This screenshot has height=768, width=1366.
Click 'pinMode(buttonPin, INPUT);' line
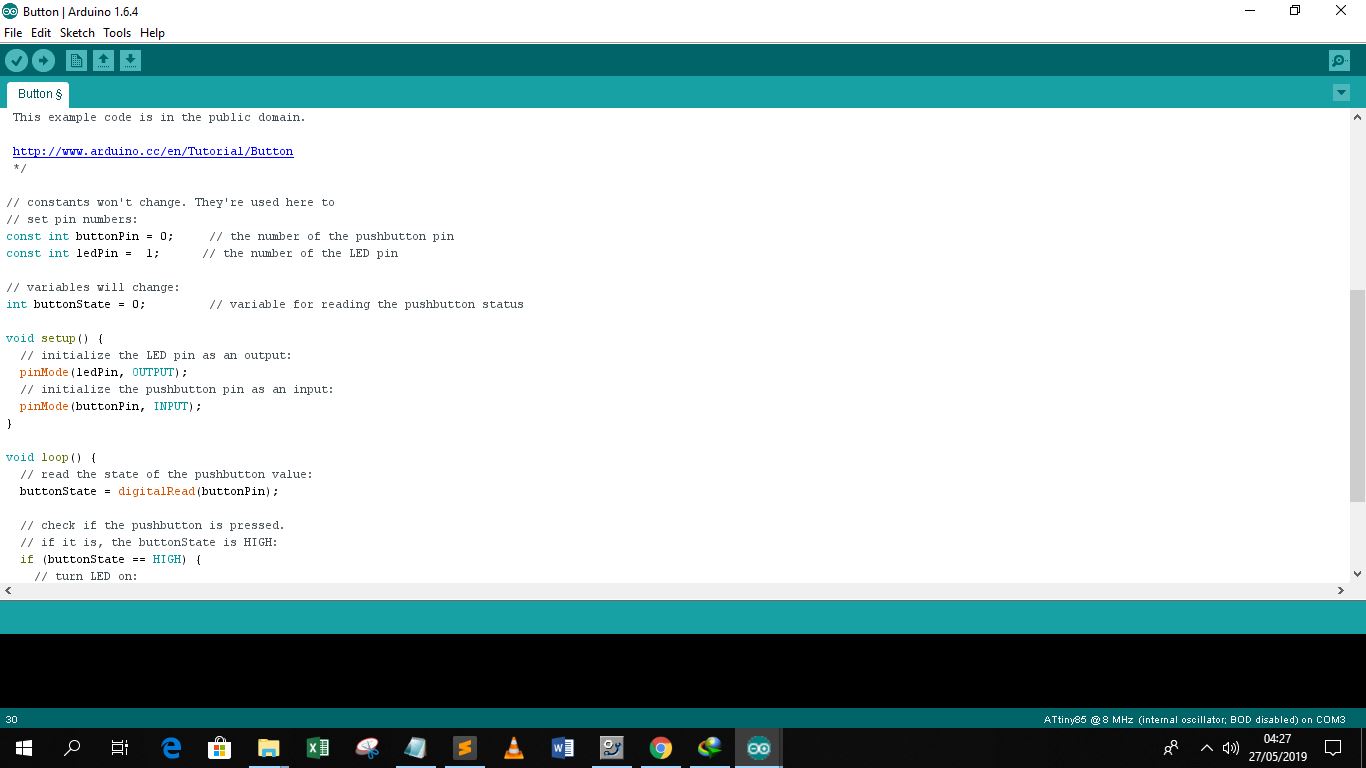(110, 407)
